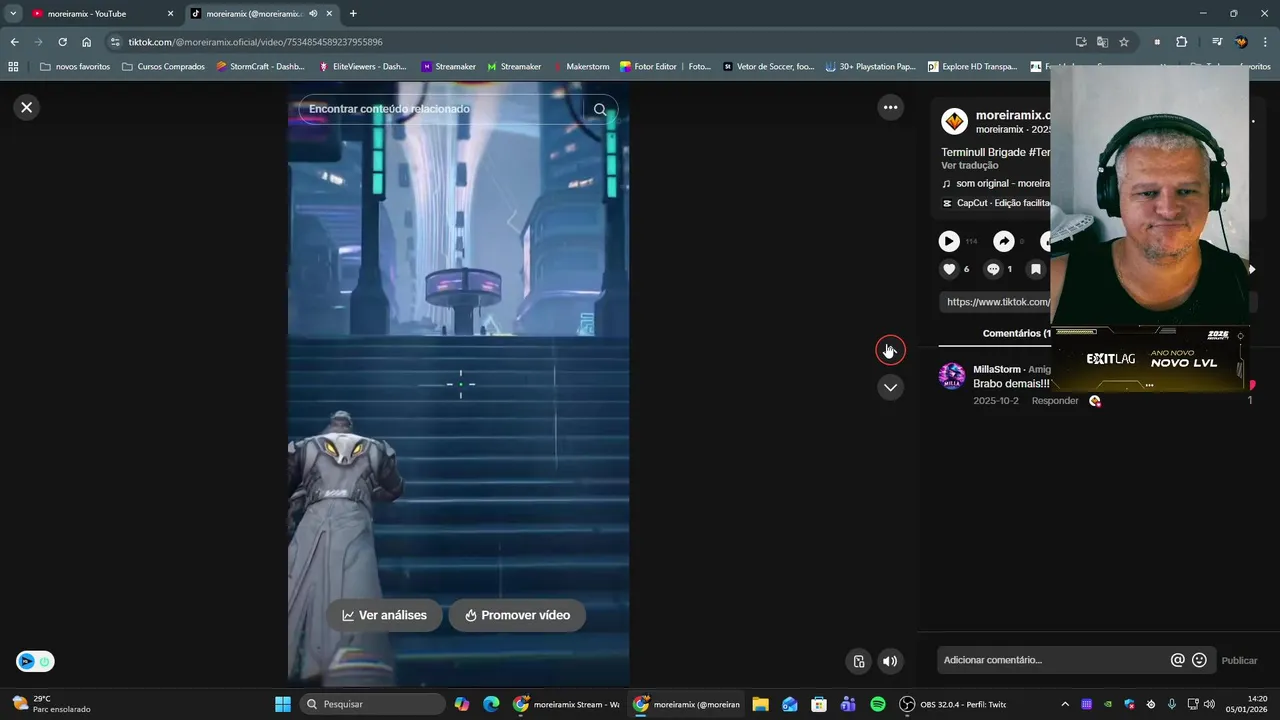
Task: Go to previous video with up arrow
Action: [x=890, y=349]
